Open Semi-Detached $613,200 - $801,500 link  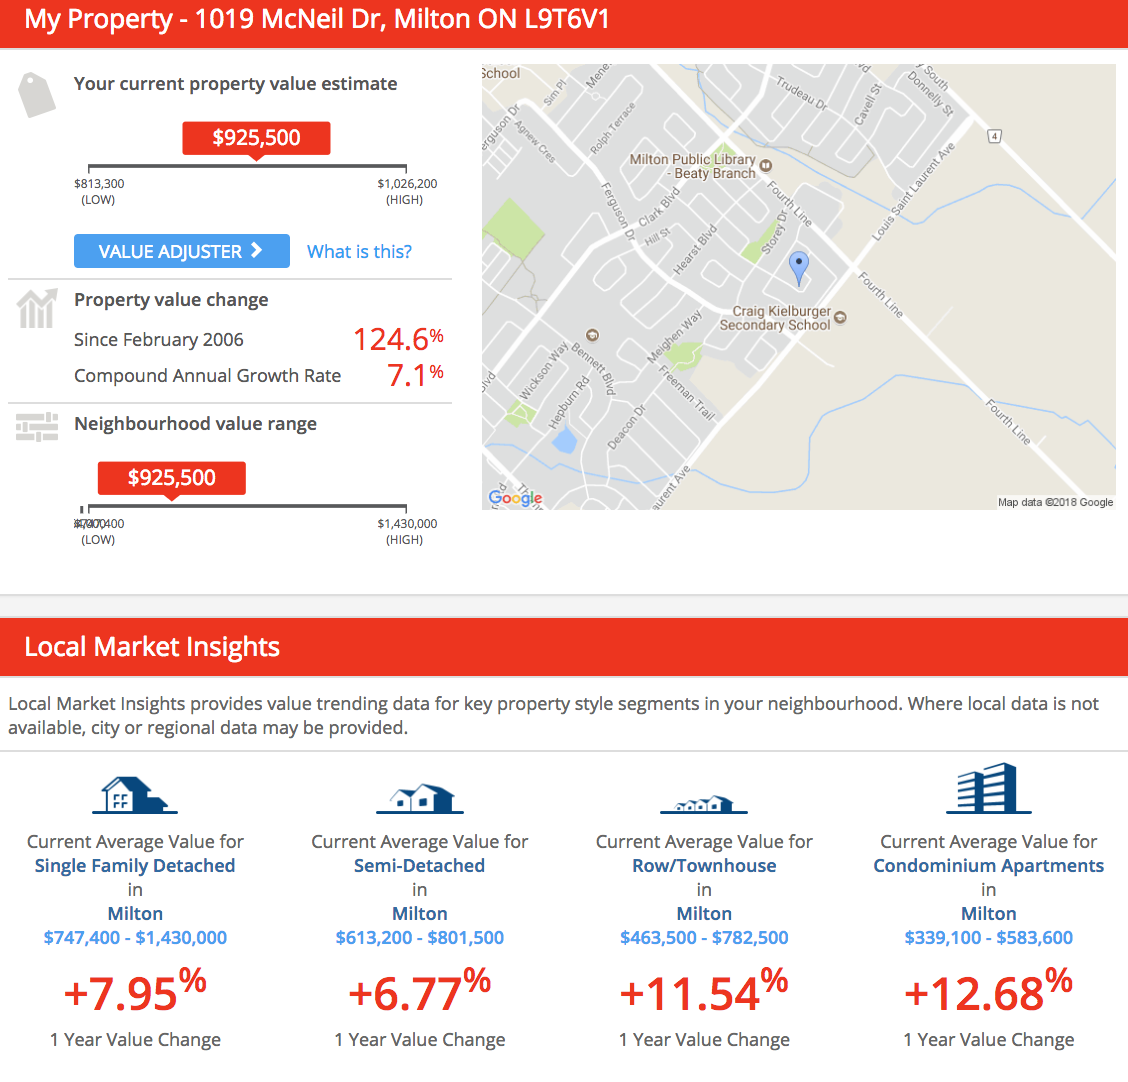coord(419,938)
